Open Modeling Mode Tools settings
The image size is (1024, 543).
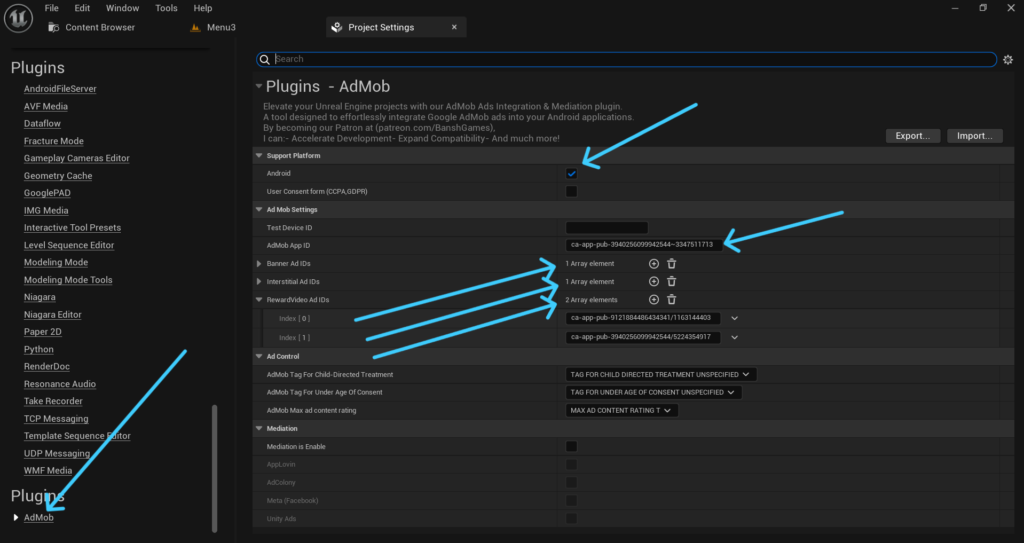(x=68, y=280)
